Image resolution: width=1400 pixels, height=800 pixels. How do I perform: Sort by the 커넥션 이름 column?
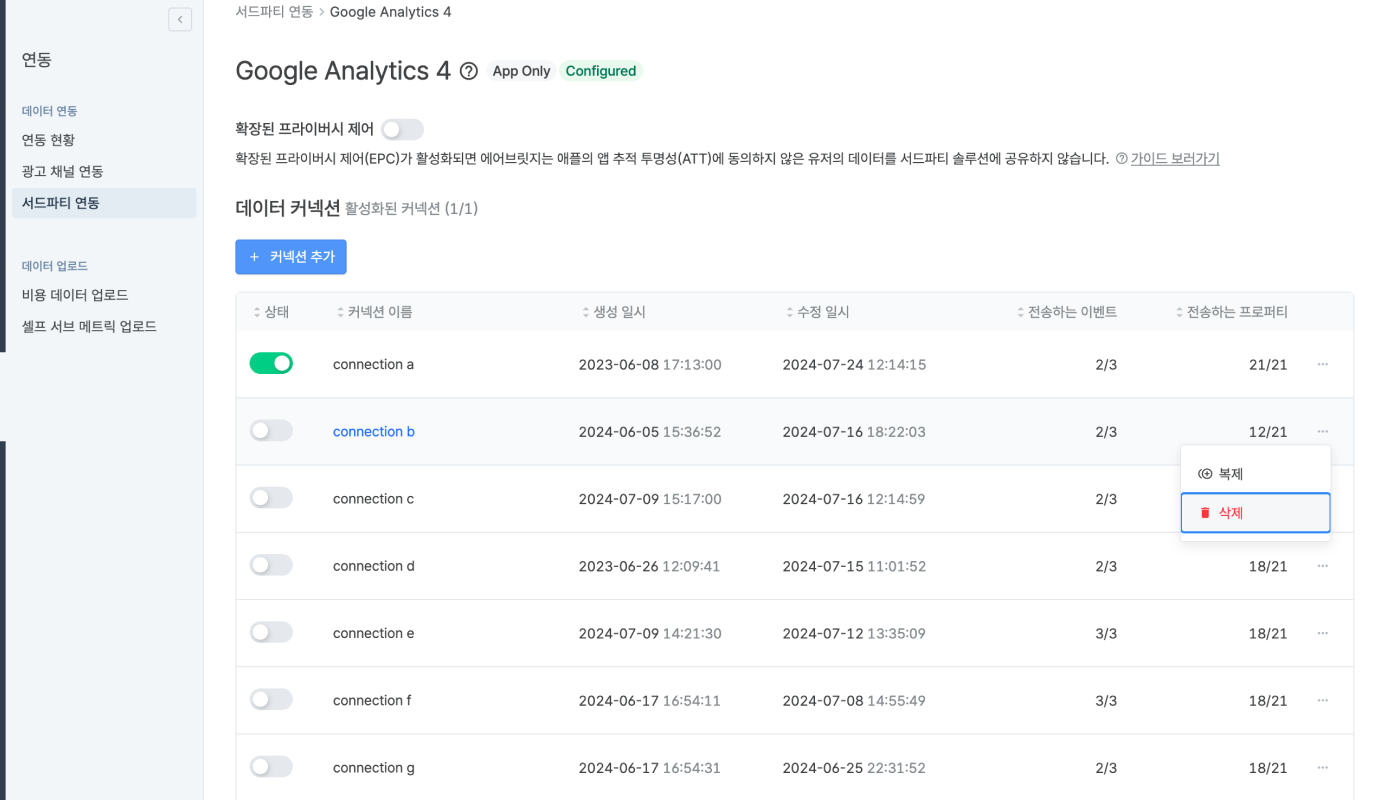coord(374,312)
